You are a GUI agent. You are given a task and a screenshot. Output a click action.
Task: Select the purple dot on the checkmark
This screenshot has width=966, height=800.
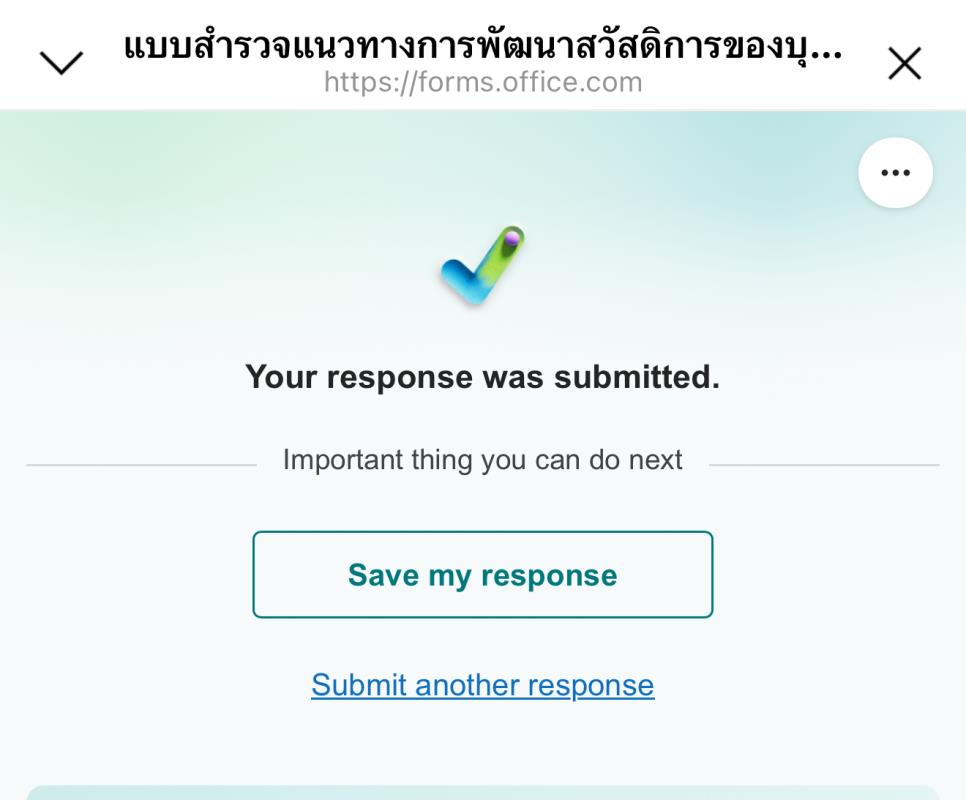click(511, 239)
